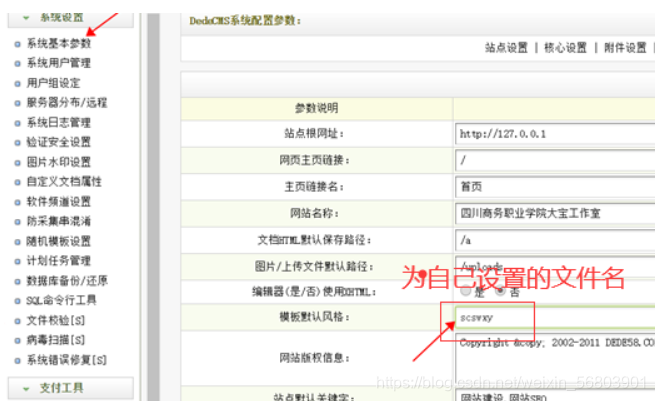Open 图片水印设置
Screen dimensions: 655x401
click(x=59, y=162)
